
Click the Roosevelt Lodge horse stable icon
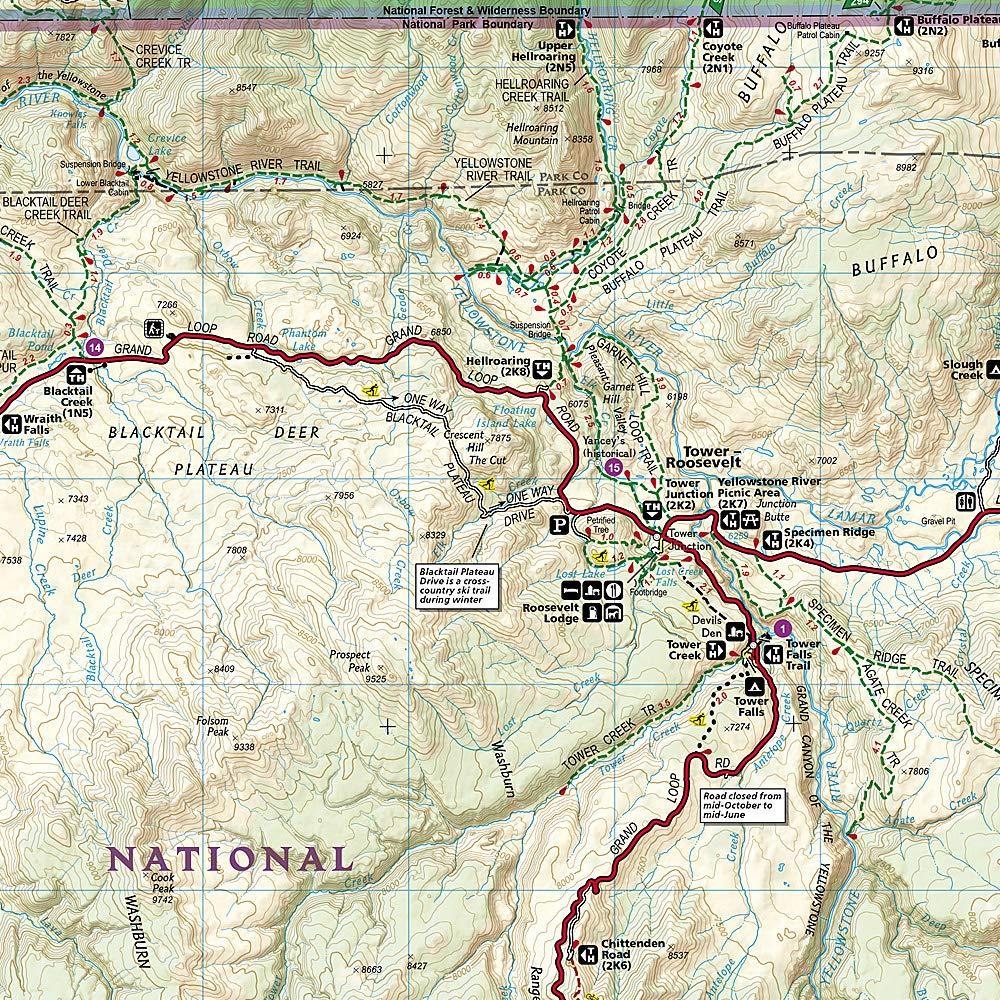[x=614, y=614]
